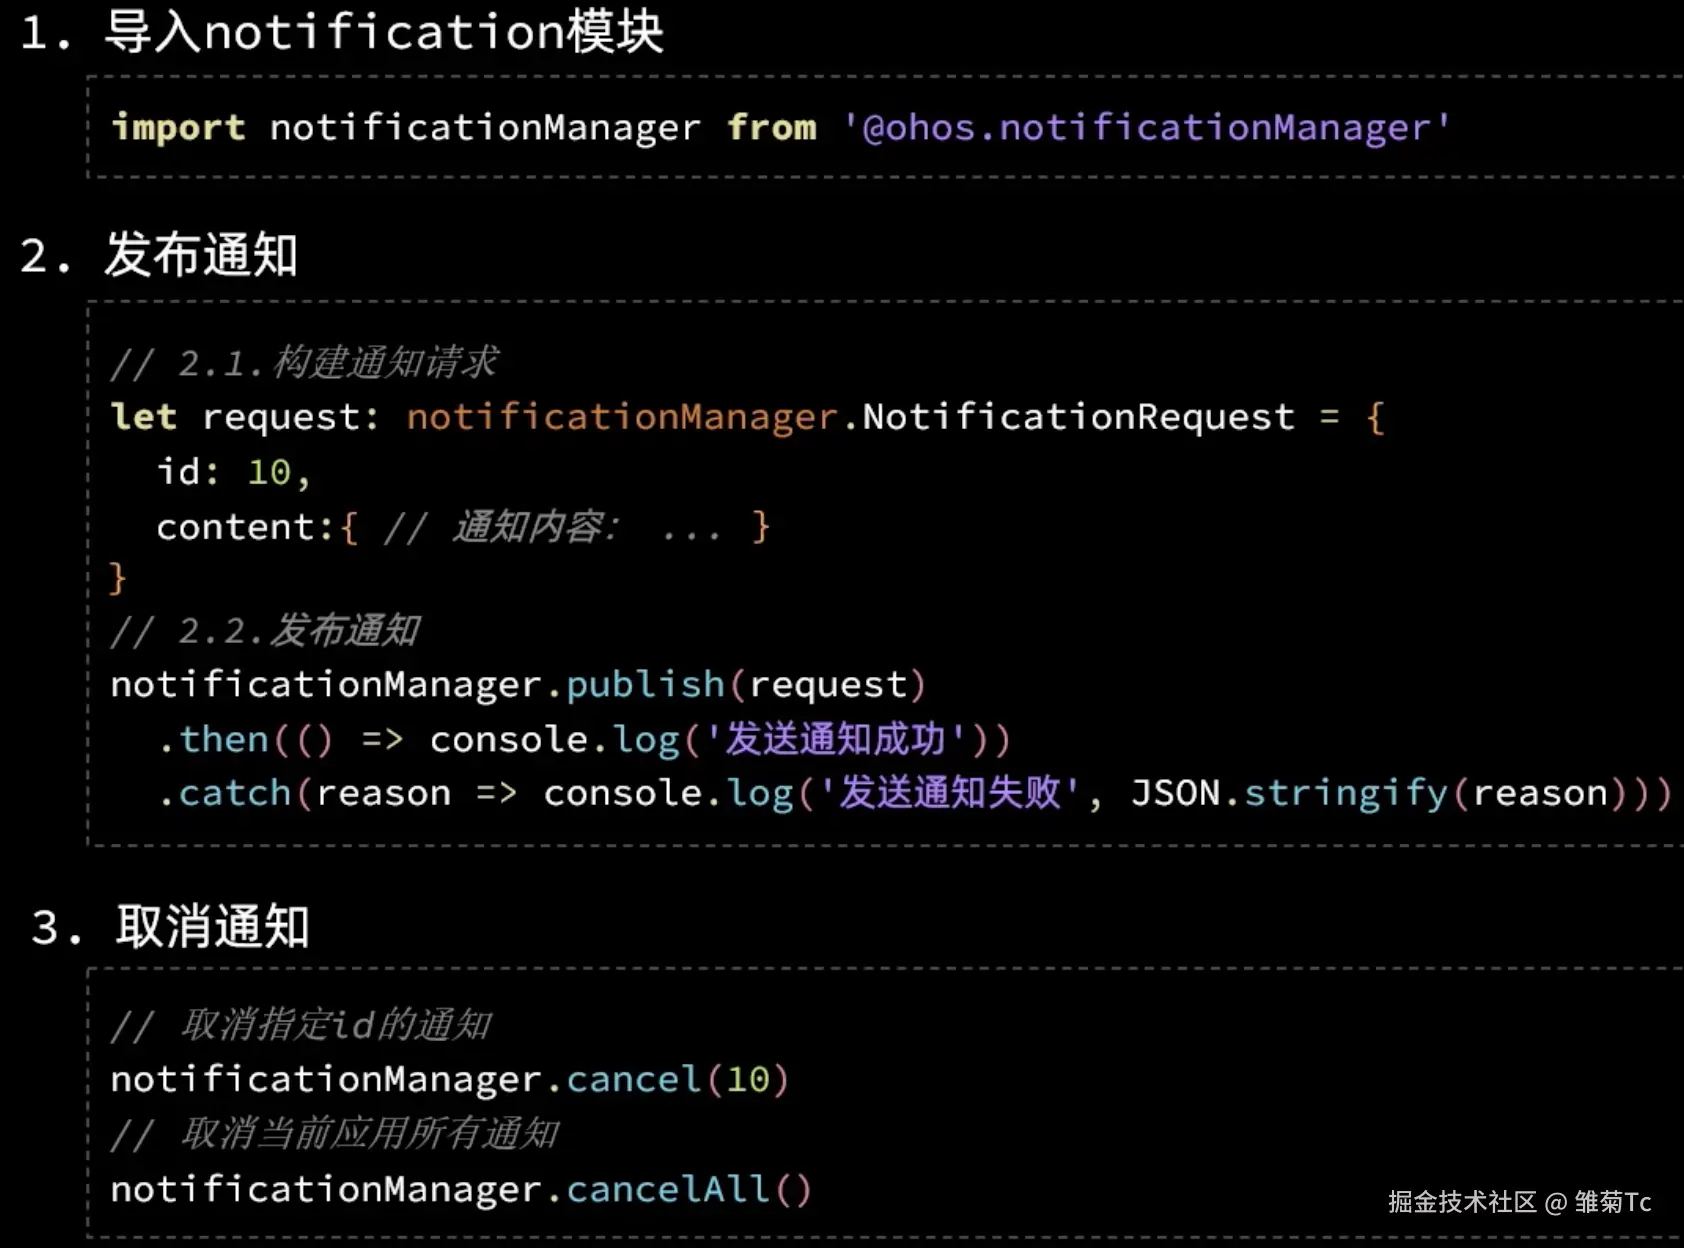The image size is (1684, 1248).
Task: Click the 'content:' property line
Action: click(245, 527)
